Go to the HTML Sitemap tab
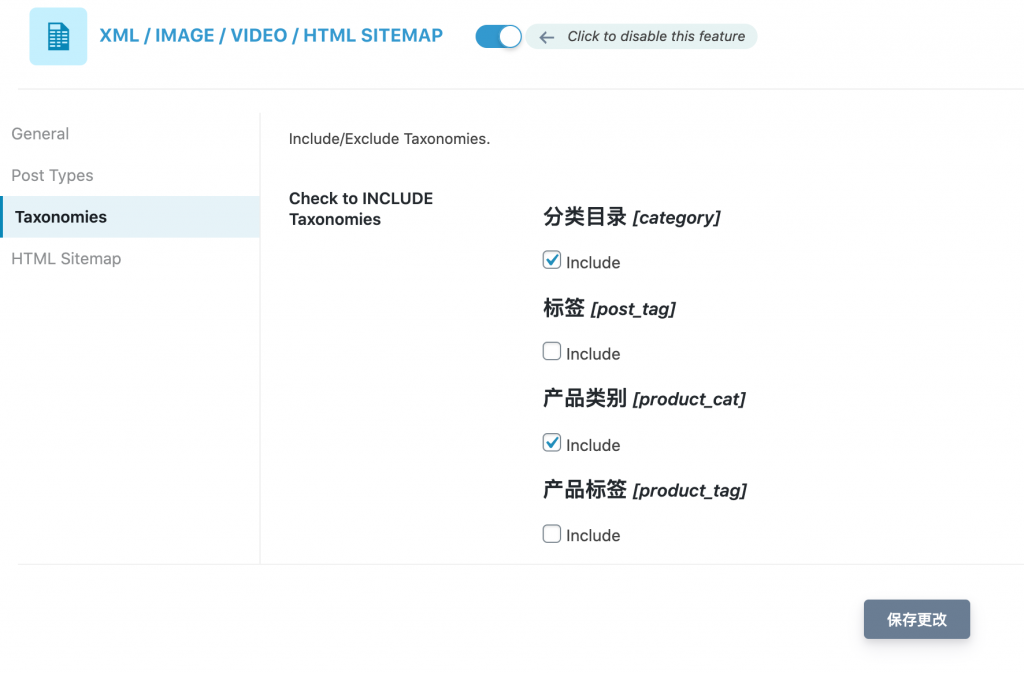This screenshot has height=673, width=1024. [x=66, y=259]
